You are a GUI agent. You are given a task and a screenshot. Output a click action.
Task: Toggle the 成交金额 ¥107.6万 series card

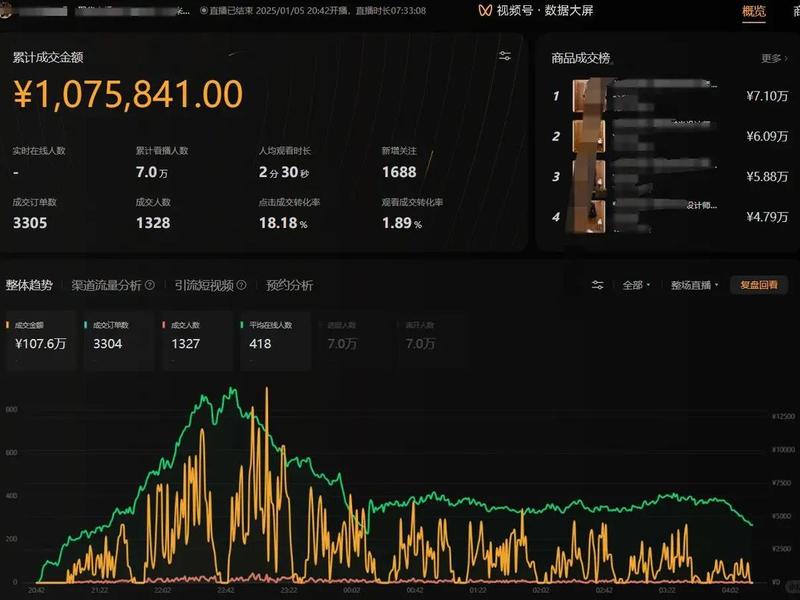(x=40, y=340)
